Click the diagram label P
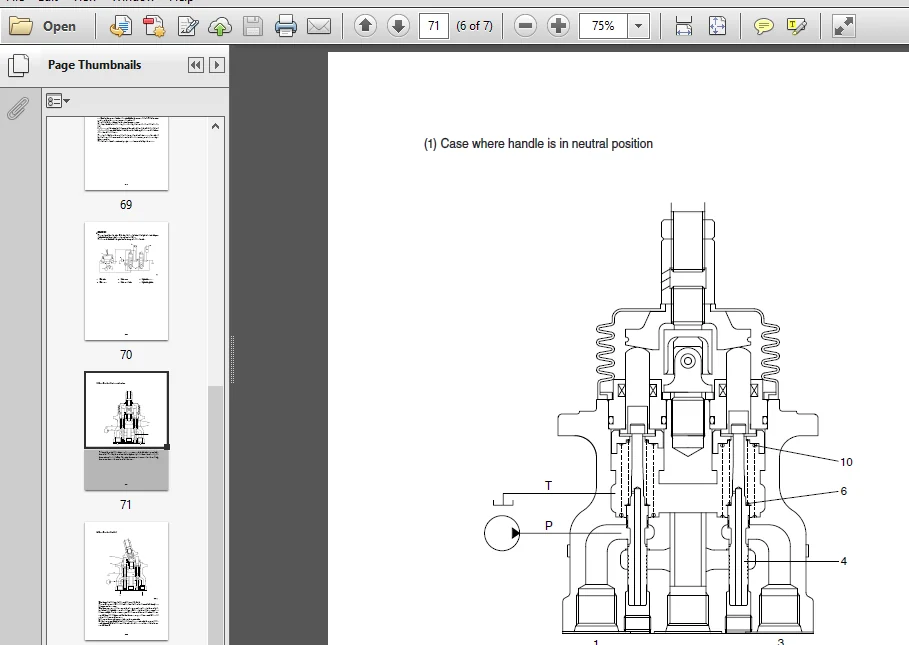Image resolution: width=909 pixels, height=645 pixels. click(x=548, y=526)
